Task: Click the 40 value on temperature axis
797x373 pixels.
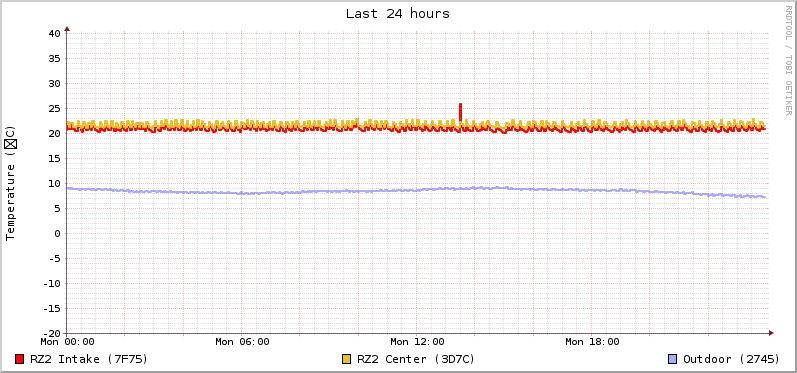Action: tap(55, 34)
